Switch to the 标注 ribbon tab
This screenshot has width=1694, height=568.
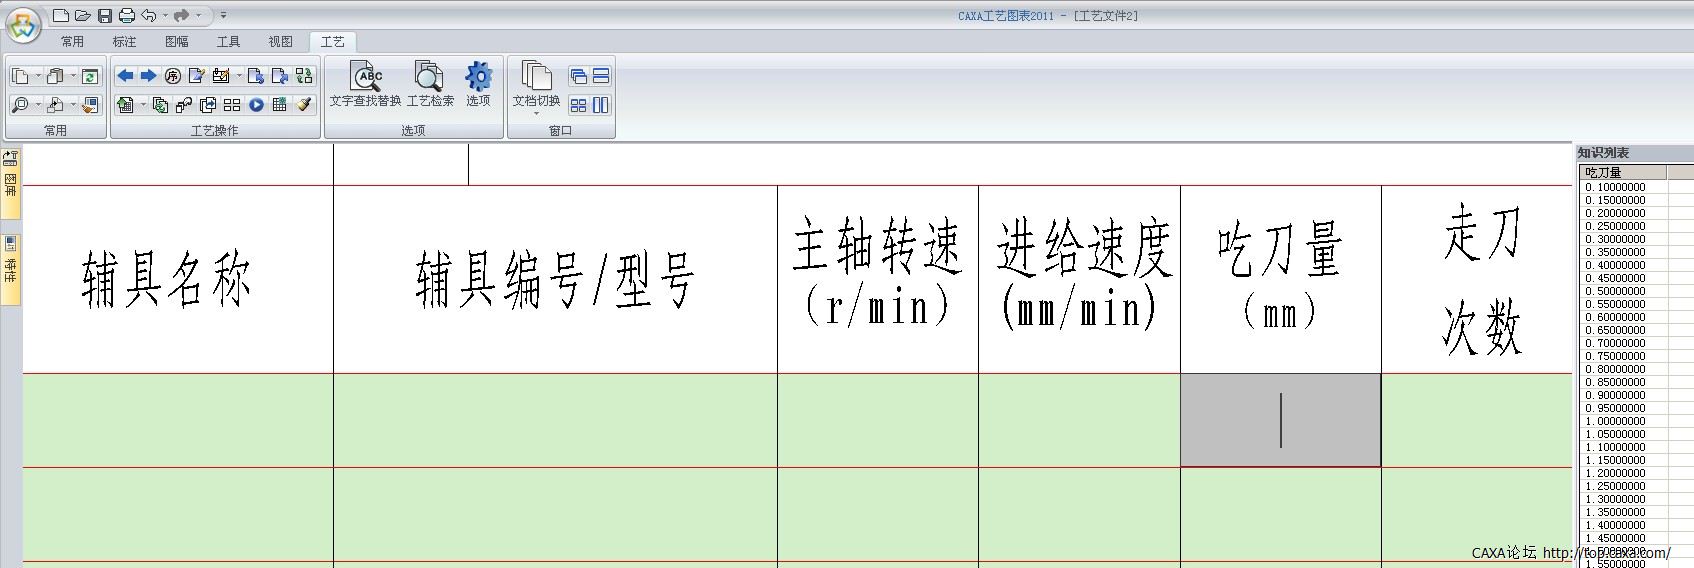pyautogui.click(x=124, y=41)
